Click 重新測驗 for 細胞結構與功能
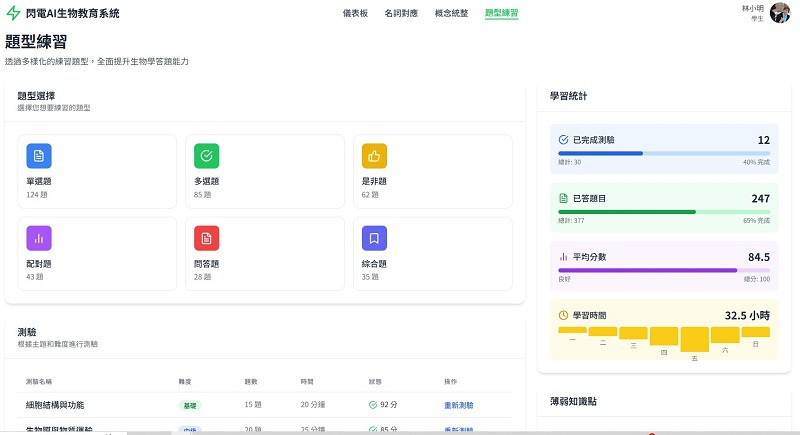The width and height of the screenshot is (800, 435). pyautogui.click(x=459, y=405)
